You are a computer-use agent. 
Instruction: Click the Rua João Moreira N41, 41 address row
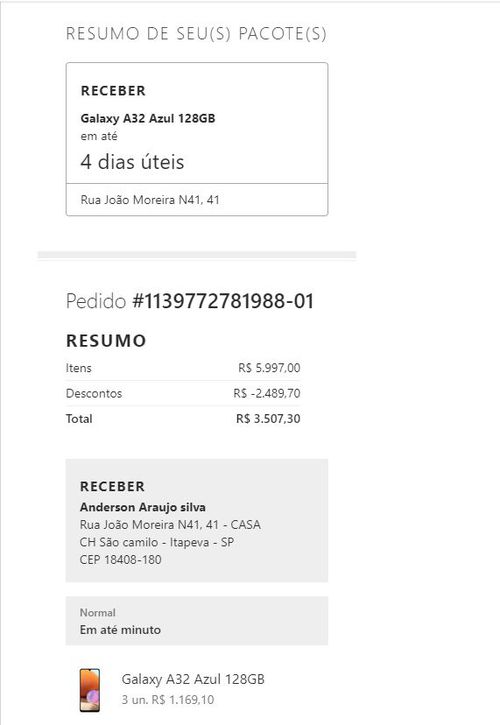pyautogui.click(x=197, y=200)
